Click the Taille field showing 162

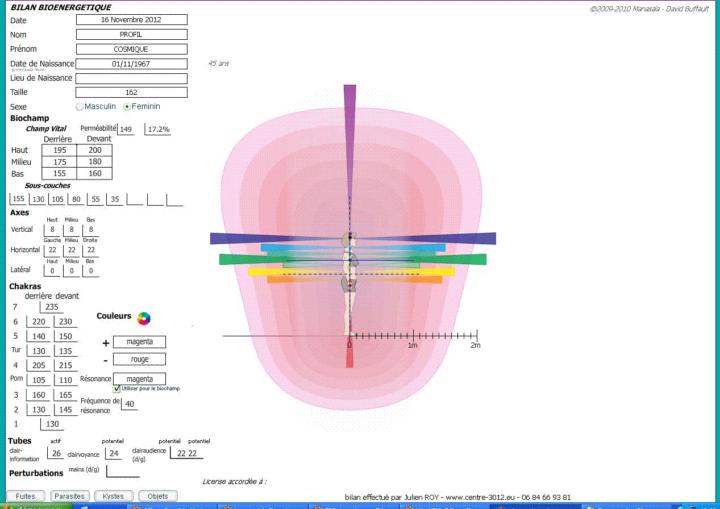point(132,92)
